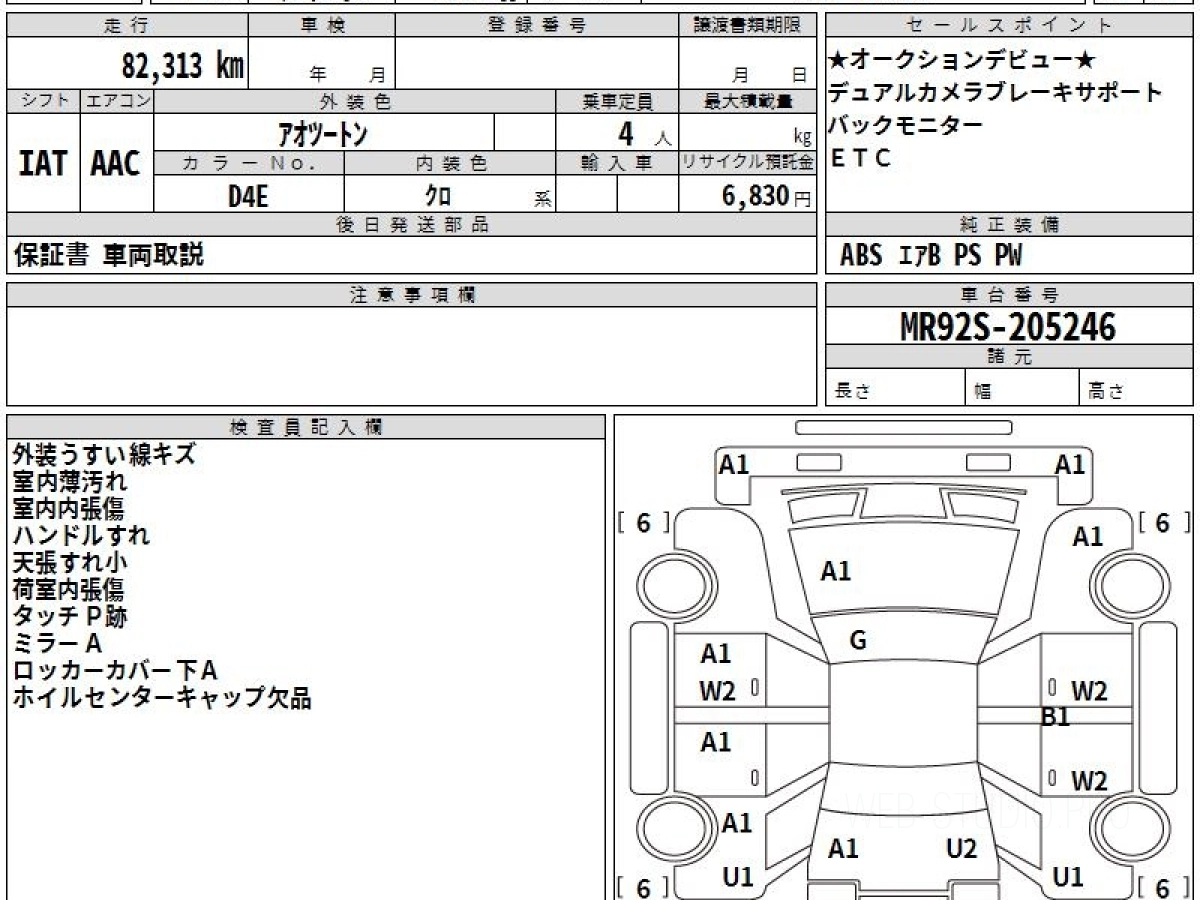
Task: Click the note ミラーA
Action: click(x=57, y=643)
